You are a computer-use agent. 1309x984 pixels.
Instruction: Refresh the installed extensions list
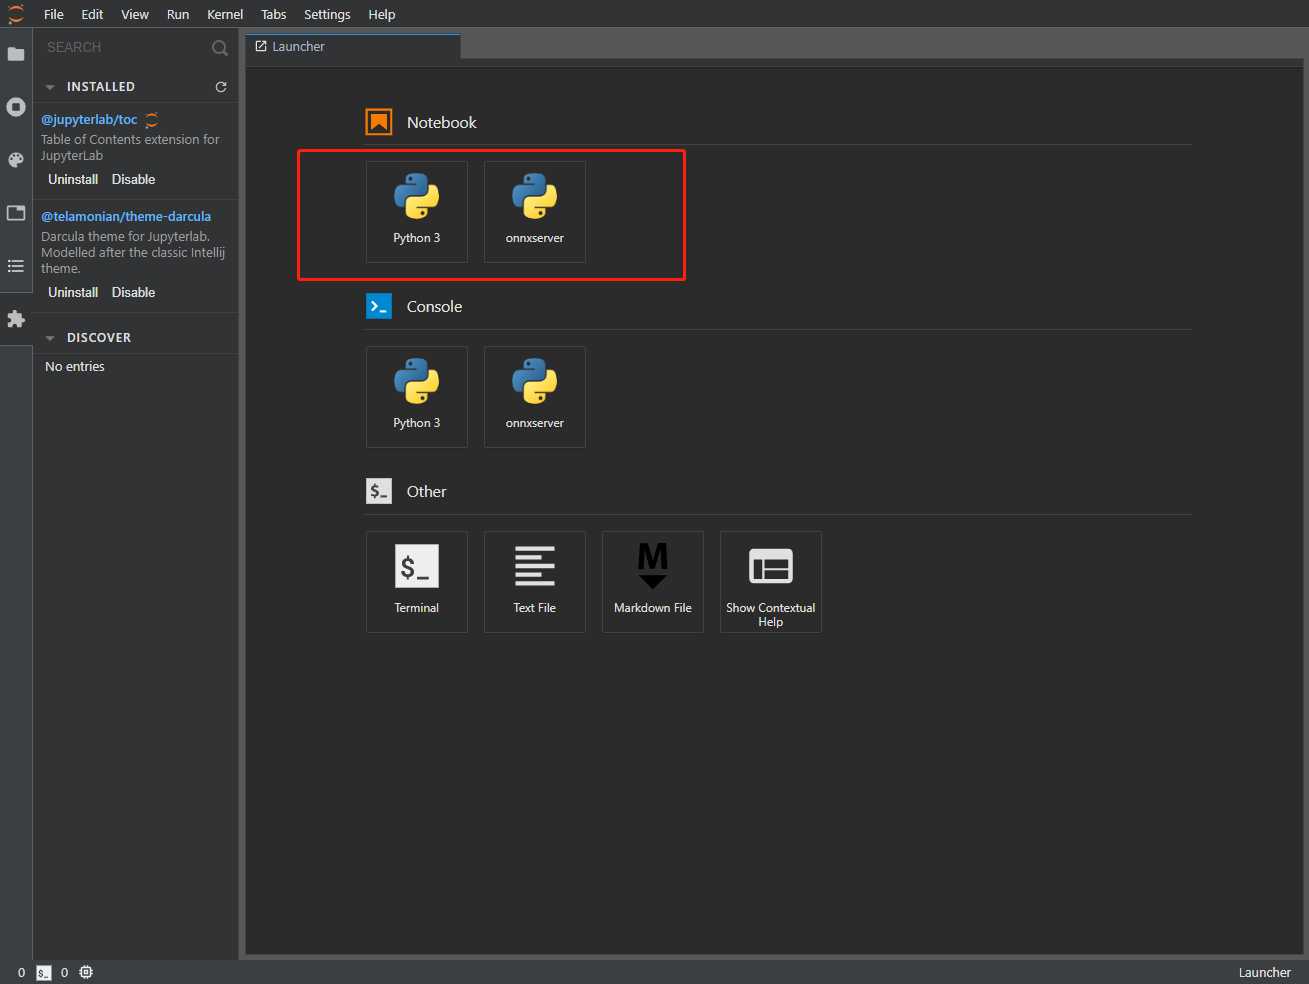tap(221, 87)
